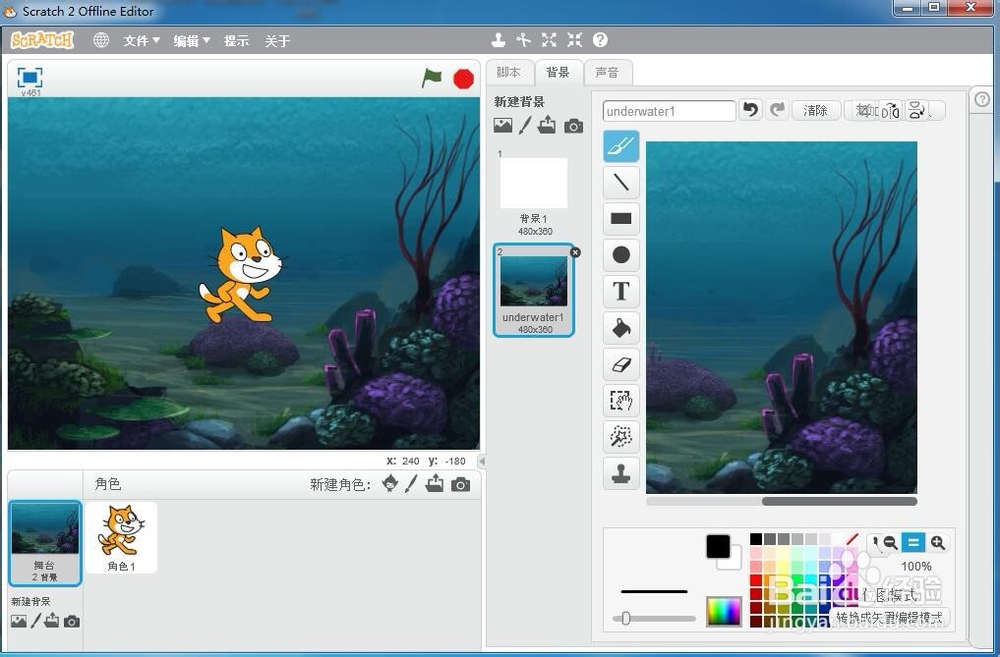Select the Fill bucket tool
Screen dimensions: 1000x657
click(x=621, y=328)
